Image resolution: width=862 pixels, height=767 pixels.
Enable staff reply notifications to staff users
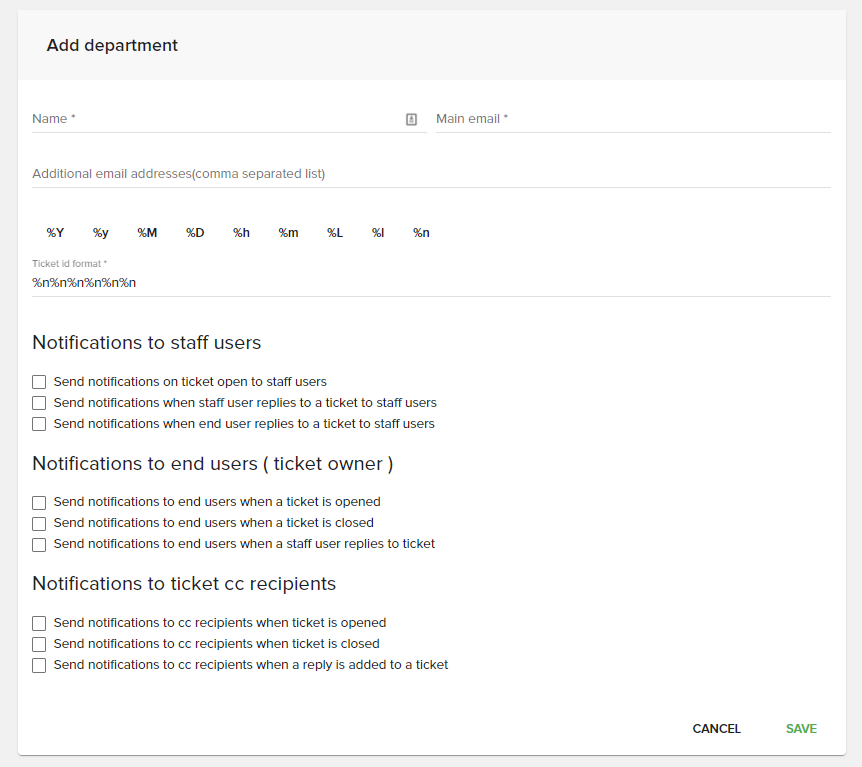tap(38, 402)
